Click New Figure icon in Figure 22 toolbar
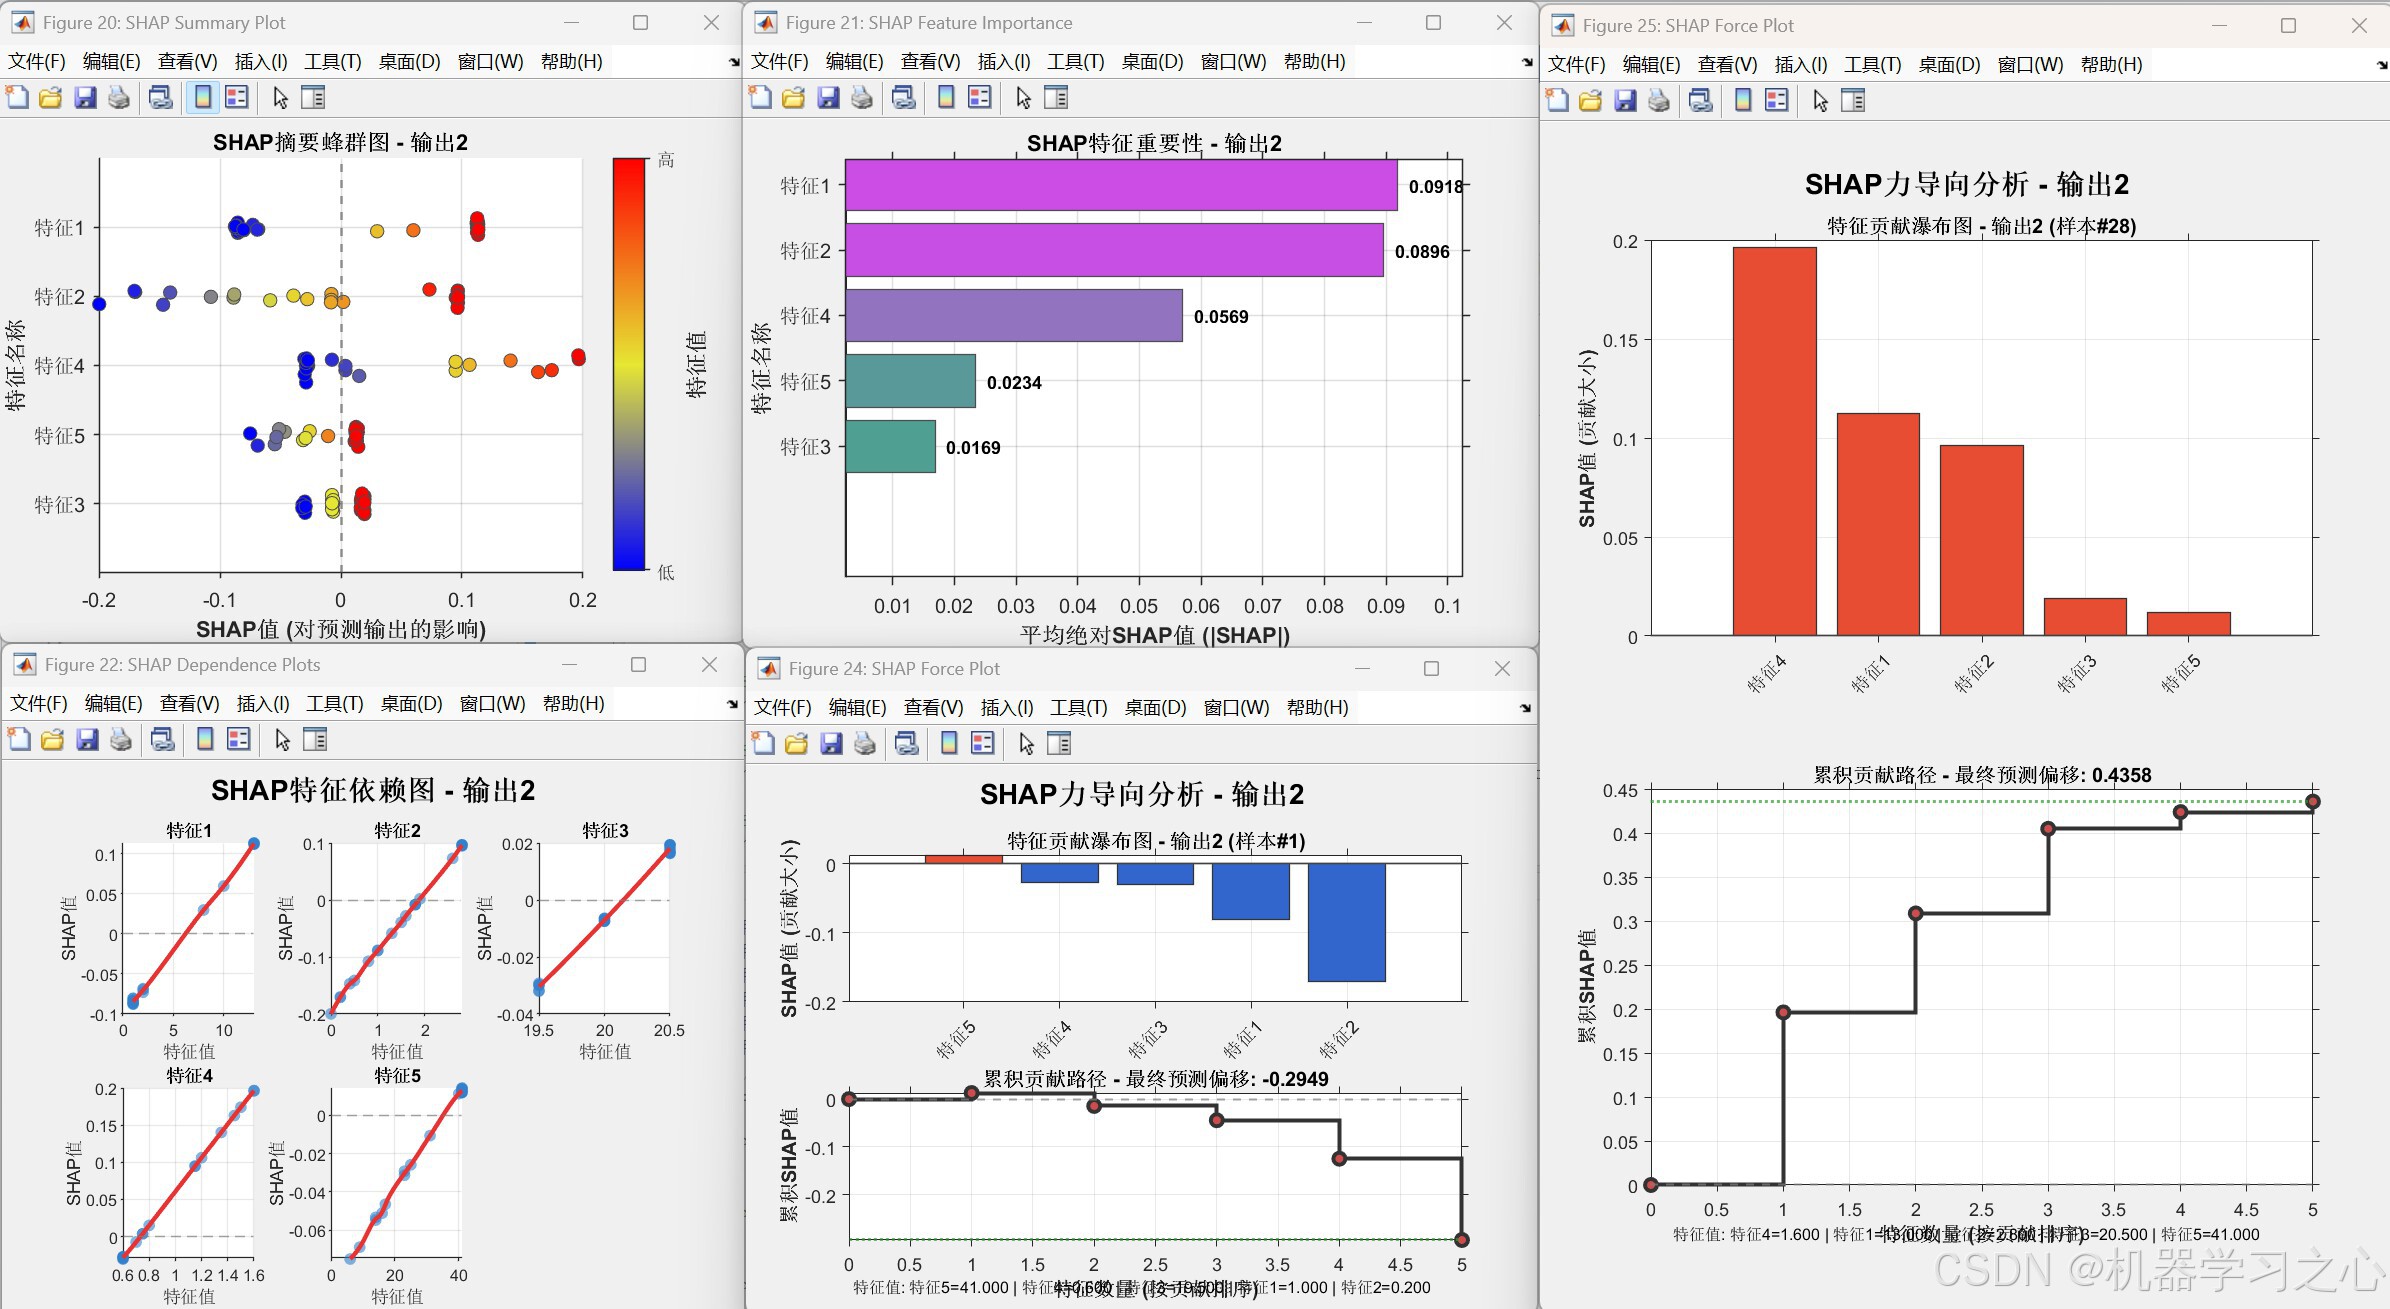2390x1309 pixels. (x=19, y=739)
